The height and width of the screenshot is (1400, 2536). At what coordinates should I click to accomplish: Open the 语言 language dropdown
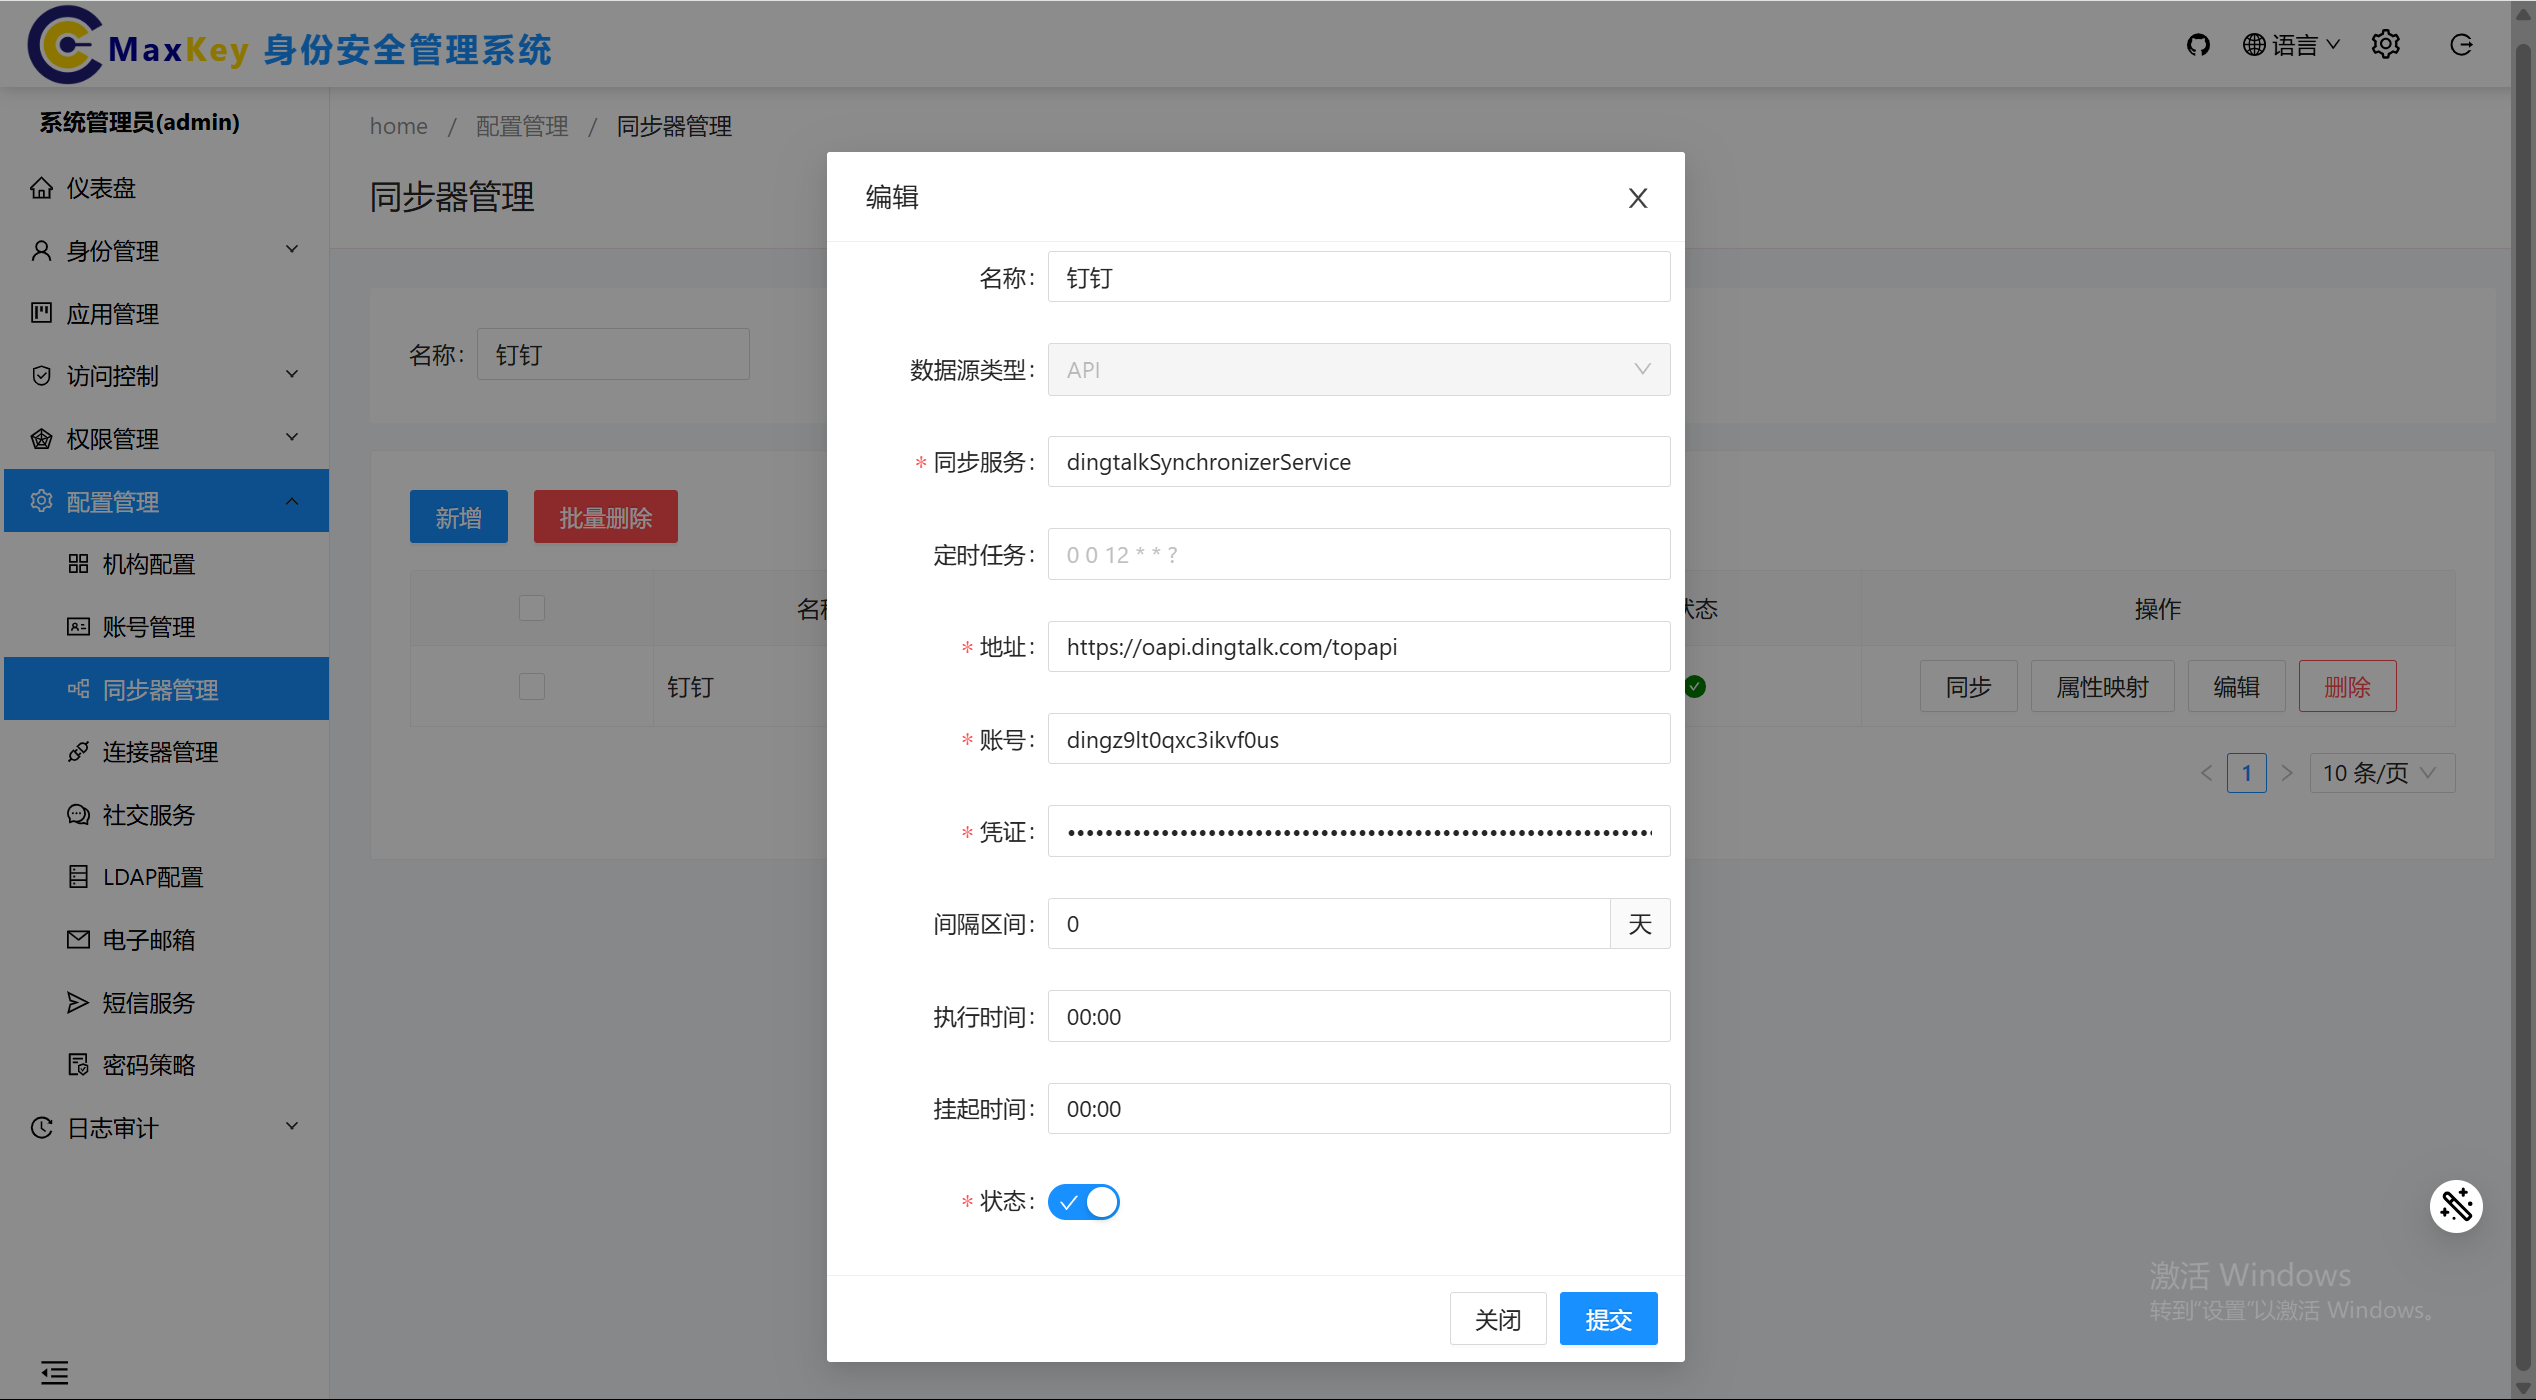coord(2291,44)
